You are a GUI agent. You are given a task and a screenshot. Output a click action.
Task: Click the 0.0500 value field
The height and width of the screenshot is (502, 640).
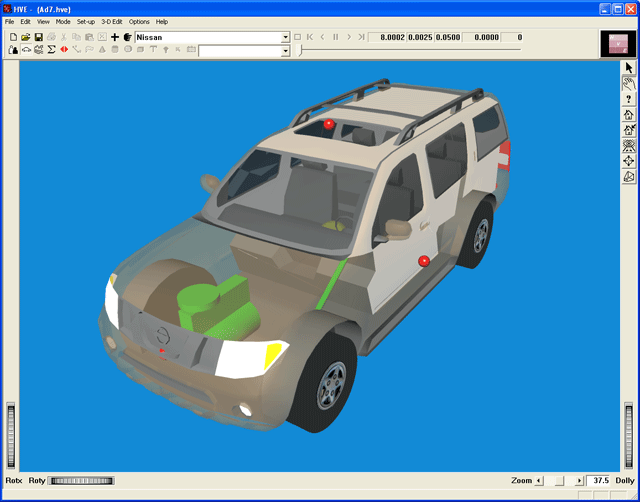[448, 38]
